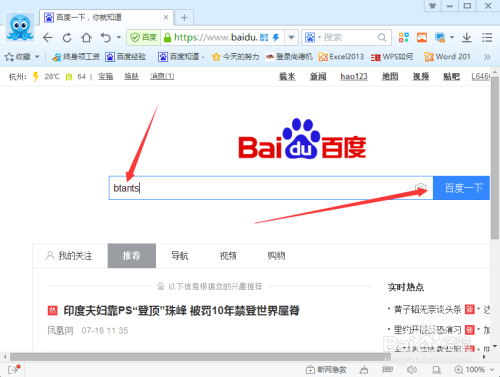
Task: Click the green 百度 site verification badge
Action: (x=144, y=37)
